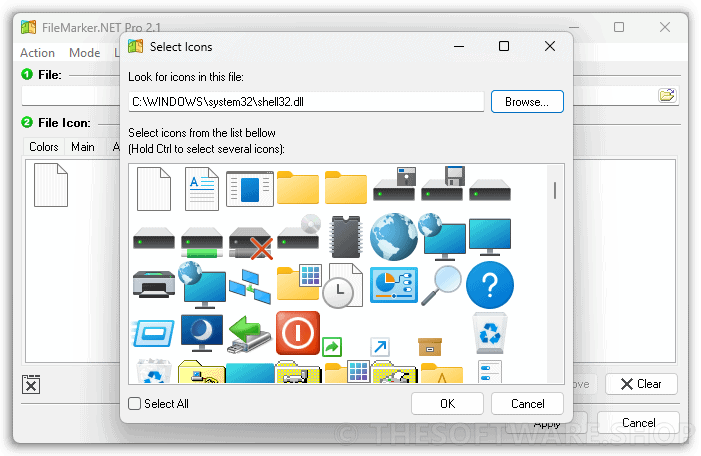Click Cancel in the FileMarker.NET main window
The image size is (701, 456).
tap(638, 423)
